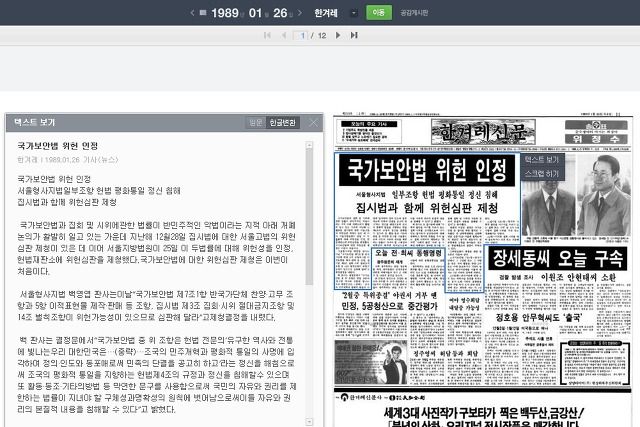The height and width of the screenshot is (427, 640).
Task: Click the text panel scrollbar up arrow
Action: (x=309, y=145)
